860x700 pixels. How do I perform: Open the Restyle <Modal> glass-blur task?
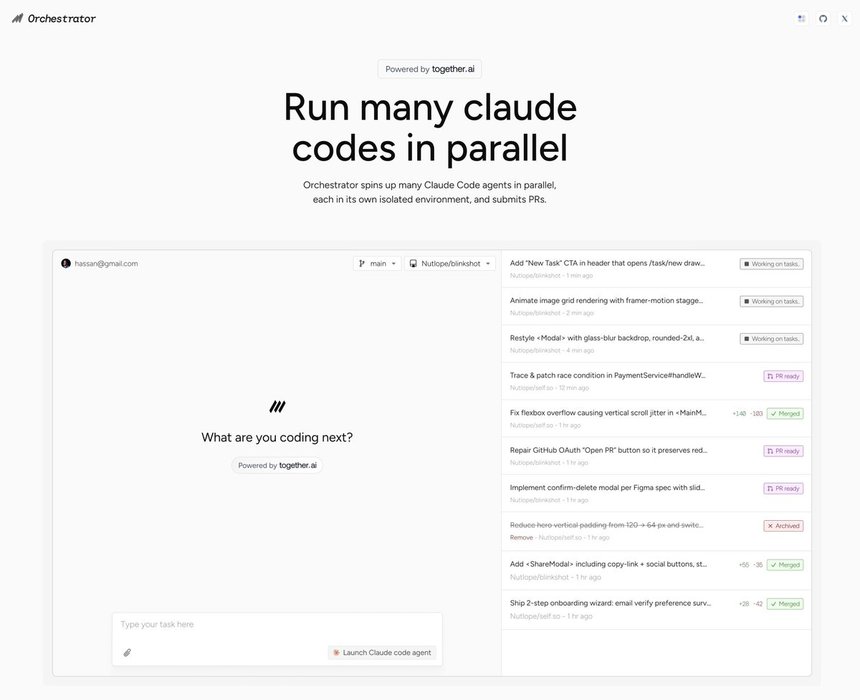656,343
